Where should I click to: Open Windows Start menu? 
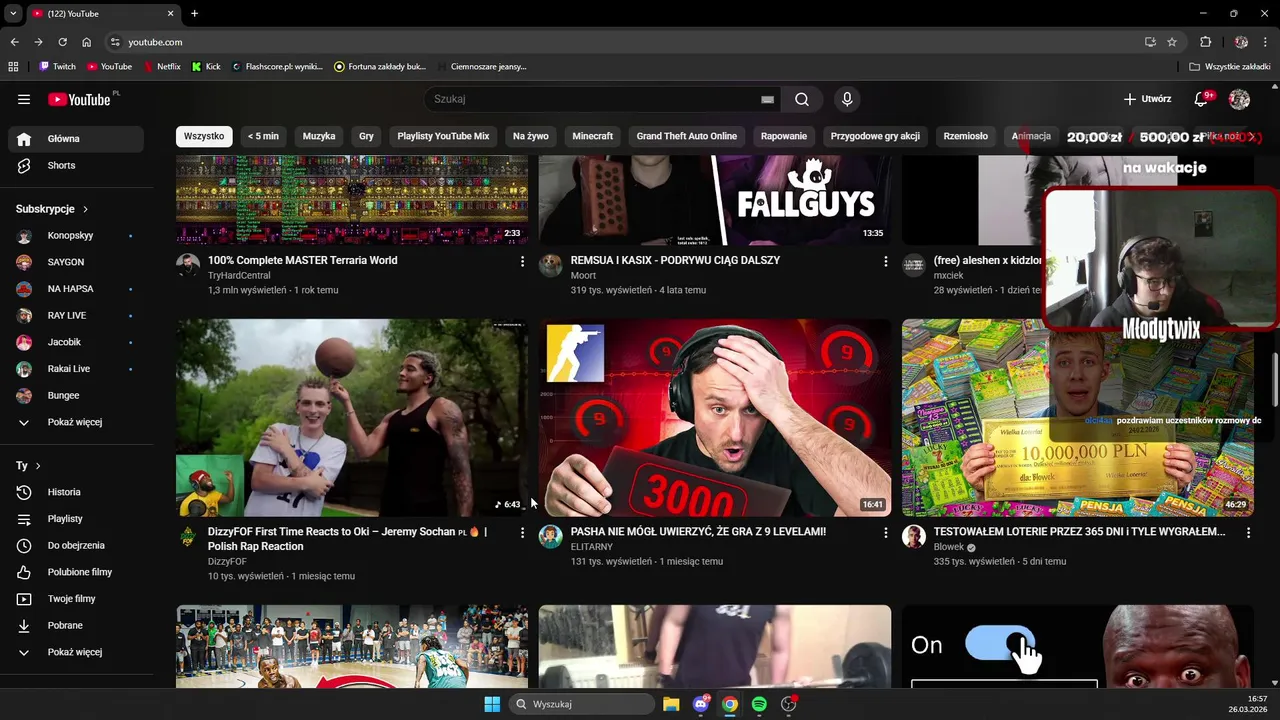pos(492,704)
